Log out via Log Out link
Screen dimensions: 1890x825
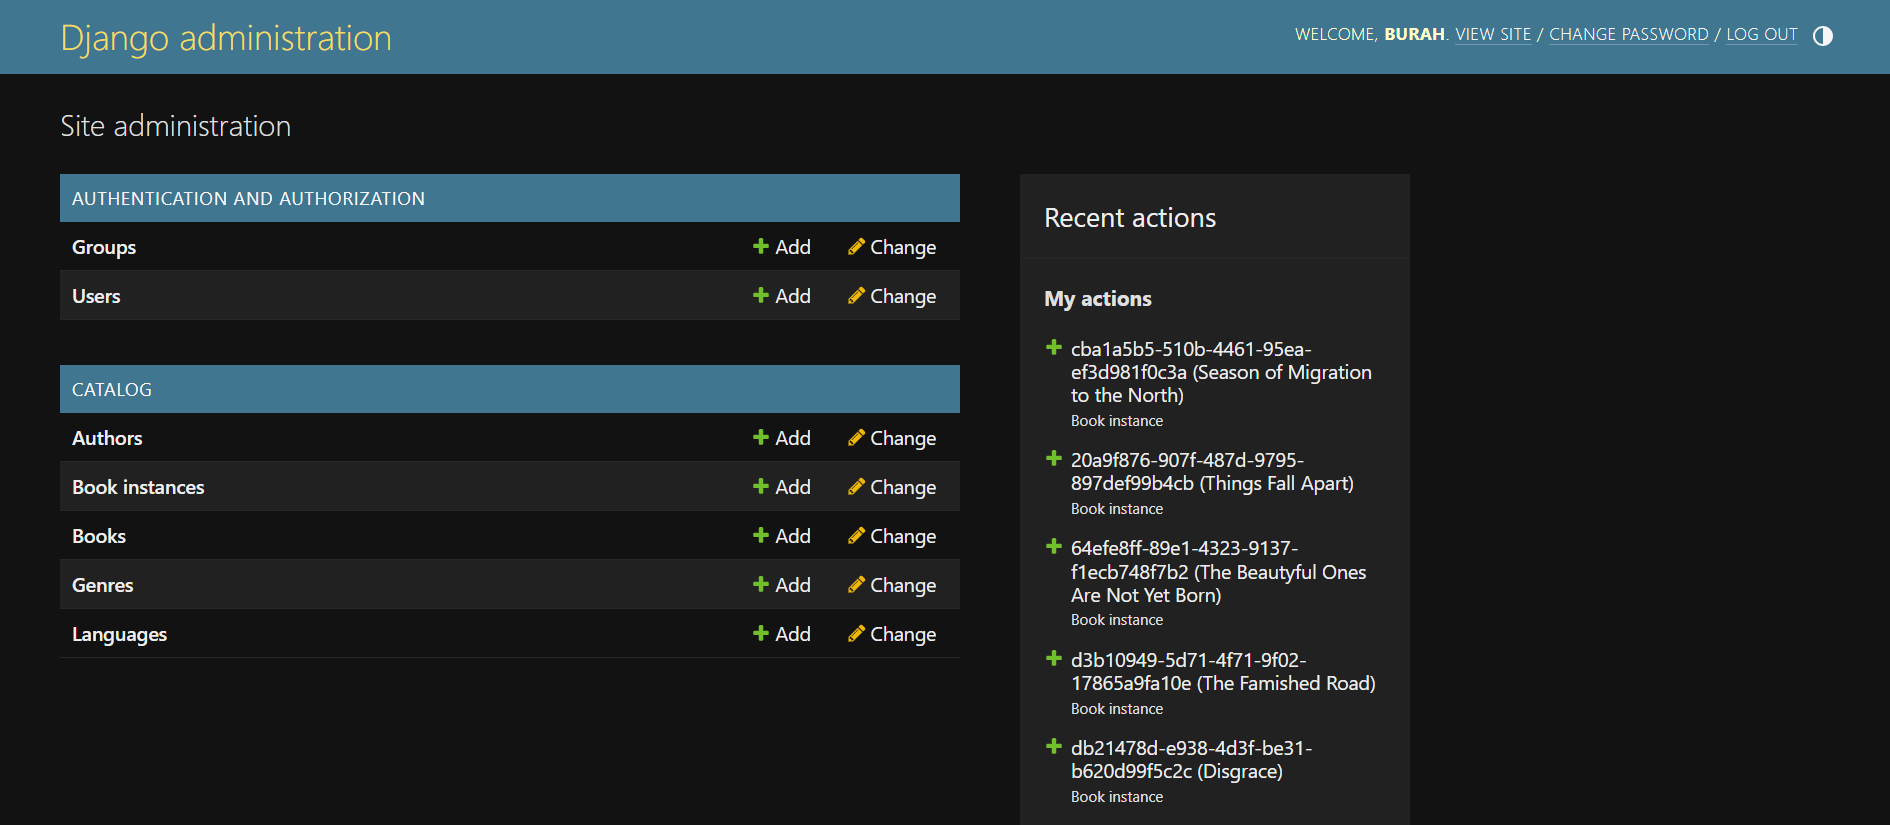click(x=1762, y=34)
